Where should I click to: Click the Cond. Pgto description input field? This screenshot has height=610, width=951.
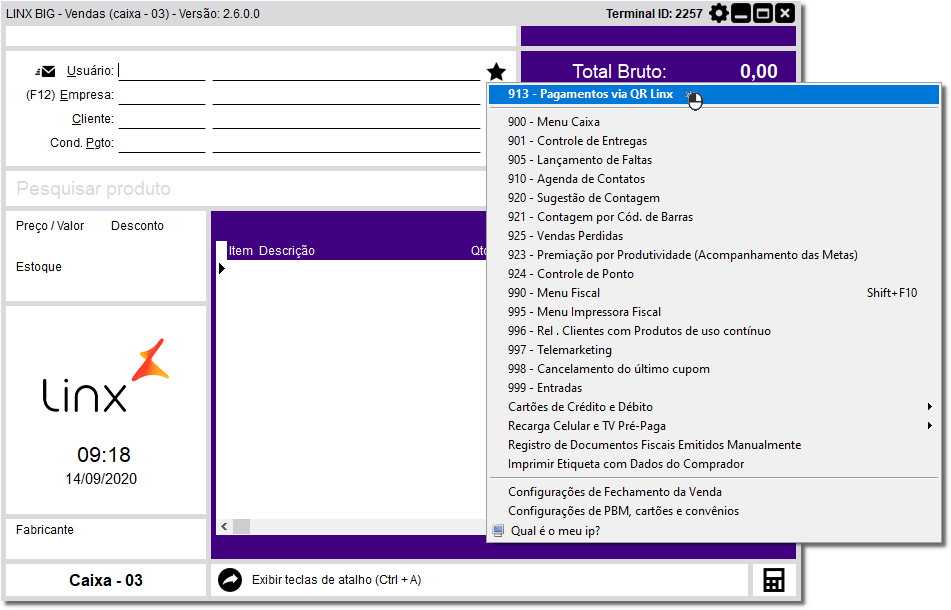coord(346,143)
